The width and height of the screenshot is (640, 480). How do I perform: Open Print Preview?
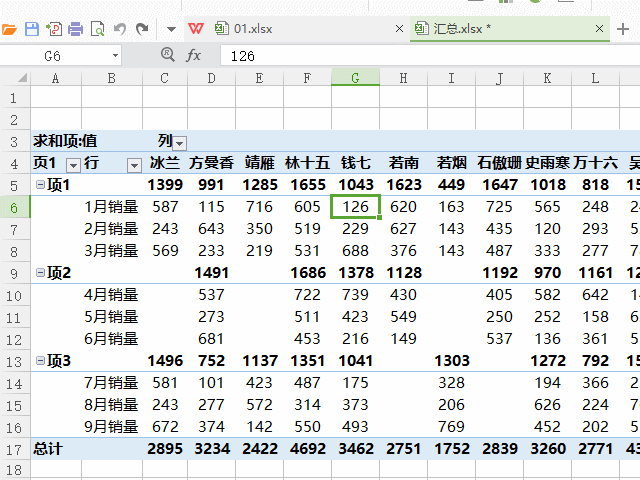click(98, 29)
